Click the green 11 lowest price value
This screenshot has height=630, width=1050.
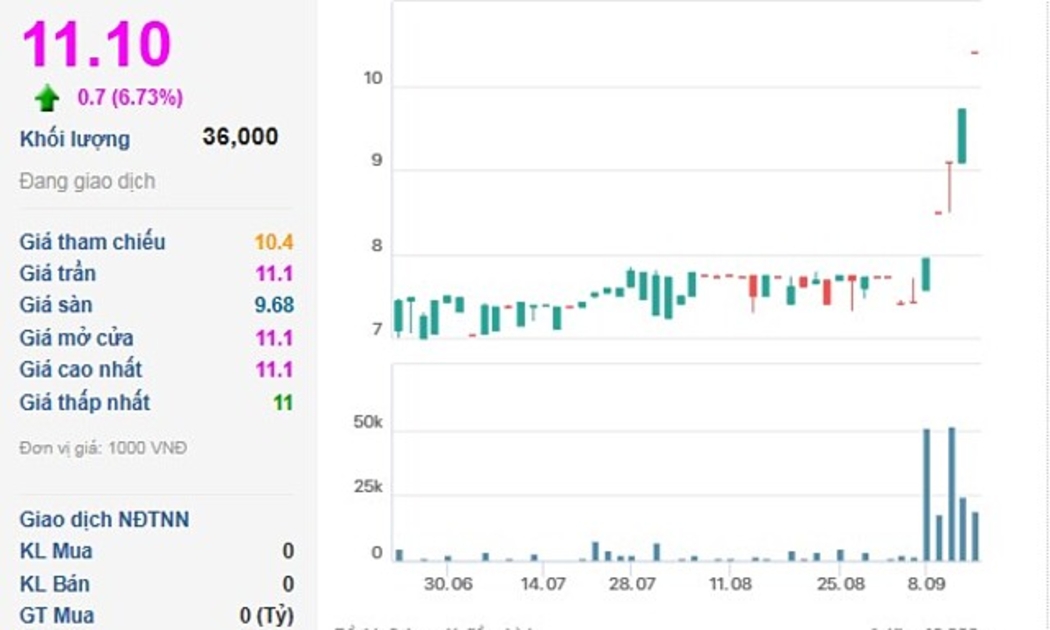coord(283,402)
